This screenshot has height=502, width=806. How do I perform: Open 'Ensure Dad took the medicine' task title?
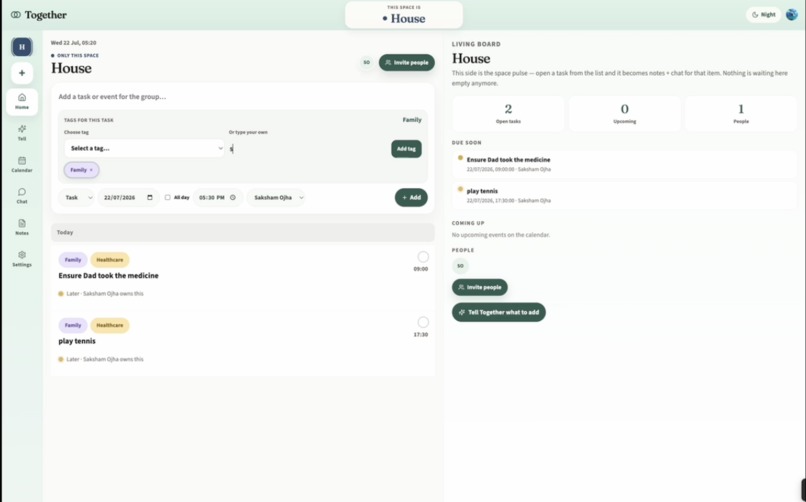pyautogui.click(x=108, y=275)
